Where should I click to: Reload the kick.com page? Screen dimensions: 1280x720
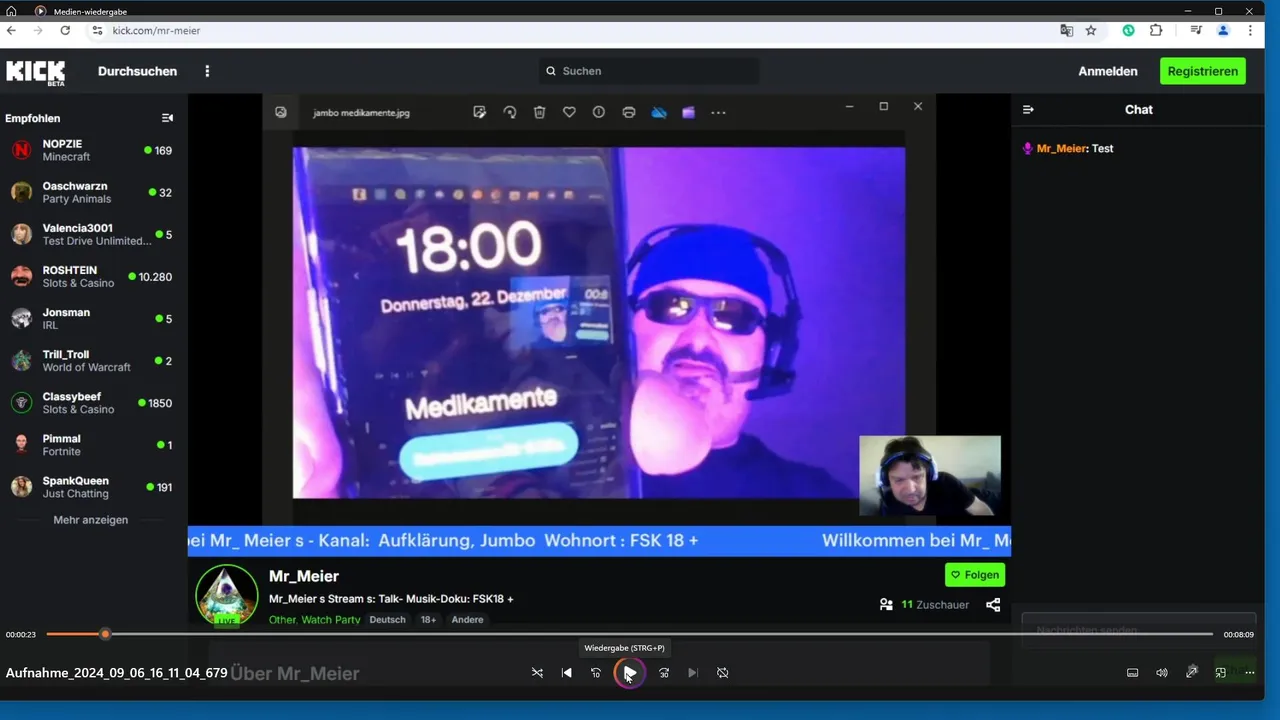(65, 31)
